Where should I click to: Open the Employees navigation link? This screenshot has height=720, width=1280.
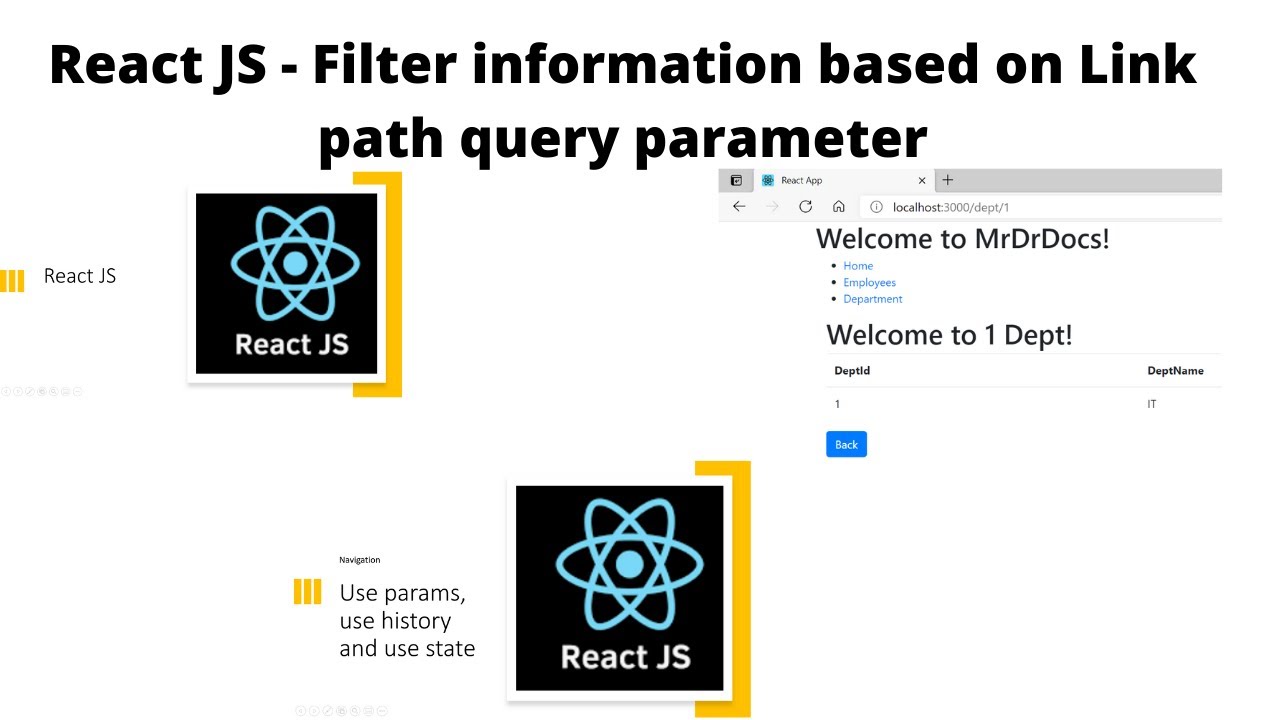870,283
